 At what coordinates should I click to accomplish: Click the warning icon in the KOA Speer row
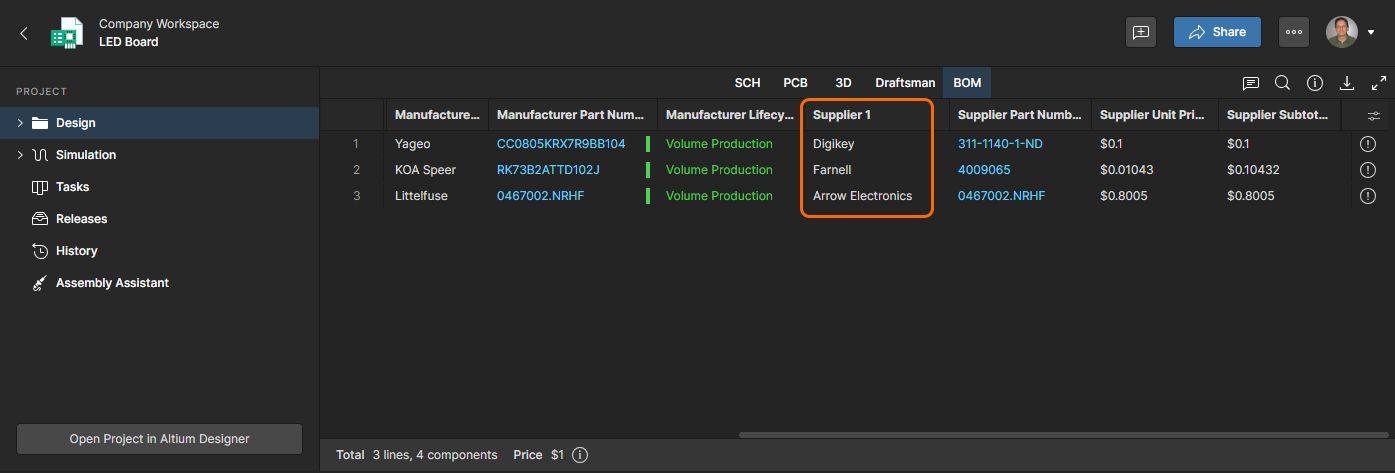coord(1368,170)
